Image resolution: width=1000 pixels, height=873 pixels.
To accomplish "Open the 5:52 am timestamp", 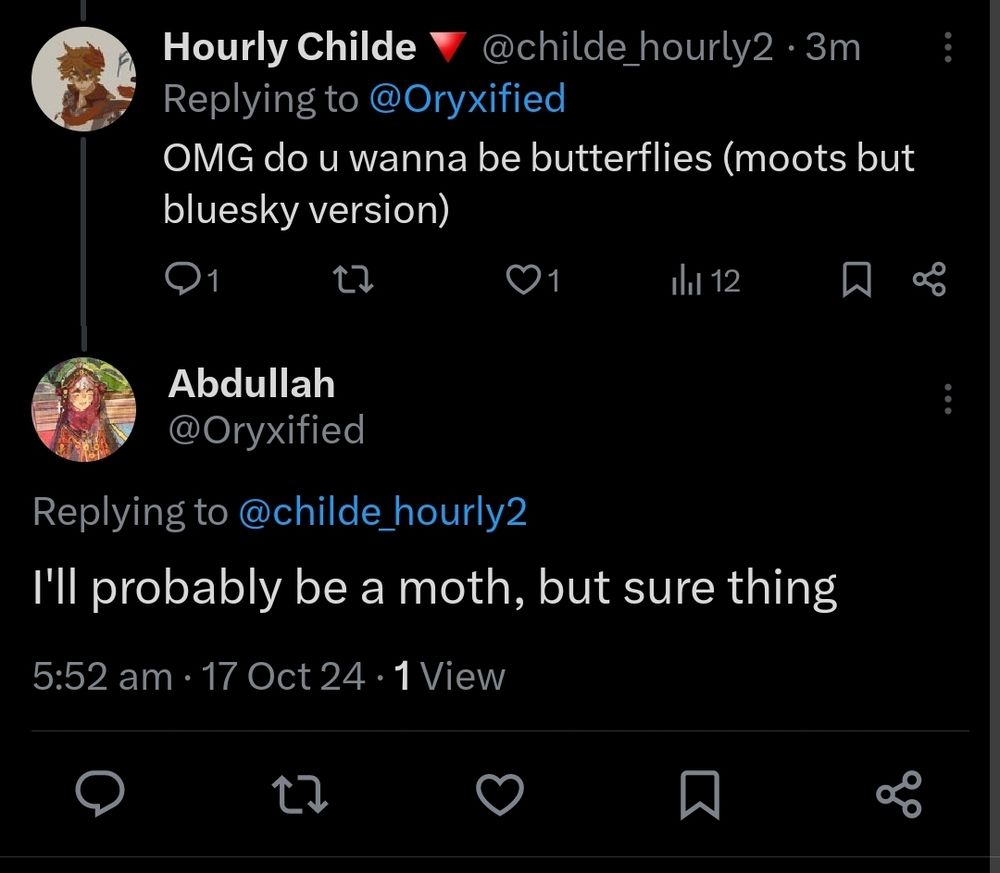I will [x=102, y=677].
